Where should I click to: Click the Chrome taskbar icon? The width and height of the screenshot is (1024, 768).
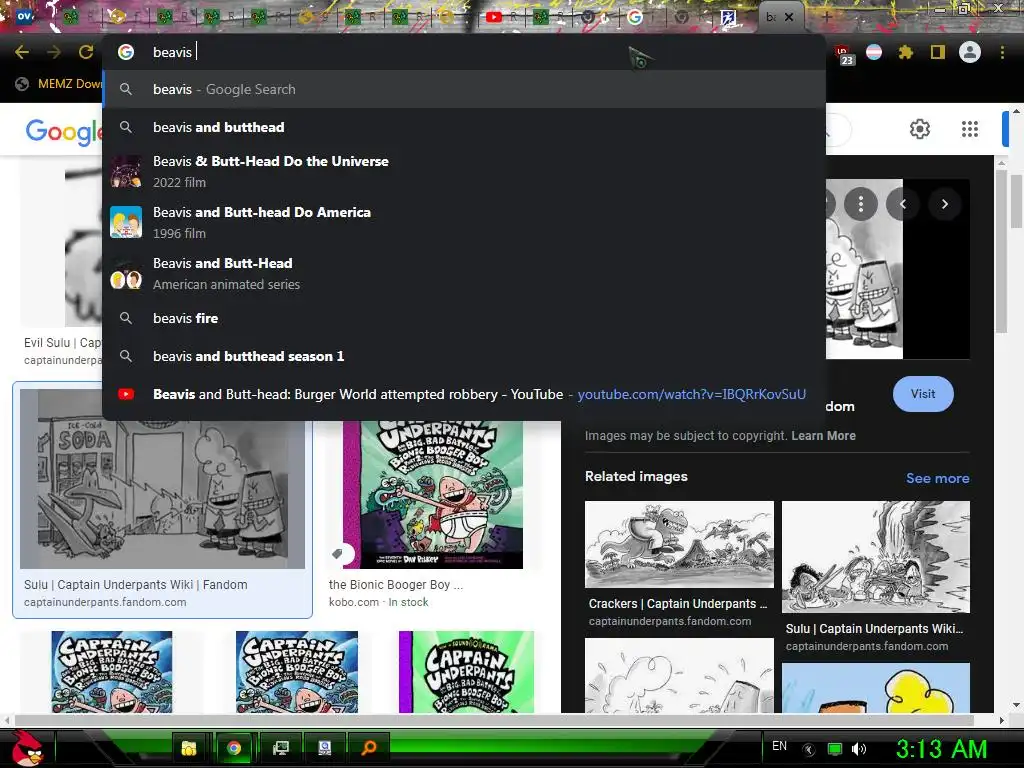tap(234, 748)
